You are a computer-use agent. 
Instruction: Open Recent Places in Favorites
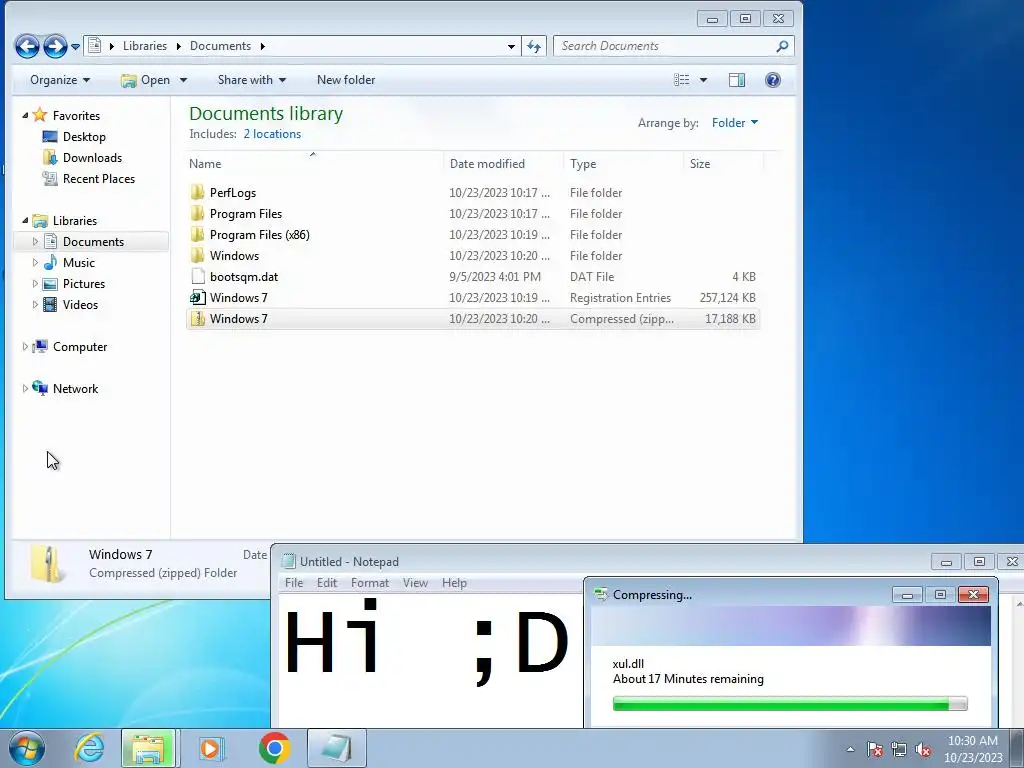click(x=98, y=179)
